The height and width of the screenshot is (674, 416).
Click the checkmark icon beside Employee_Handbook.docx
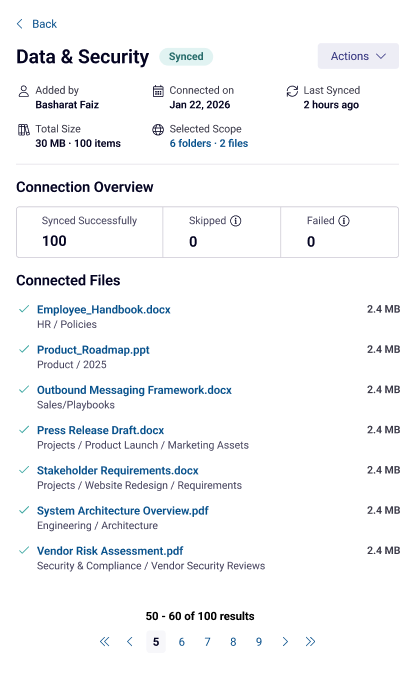point(24,309)
